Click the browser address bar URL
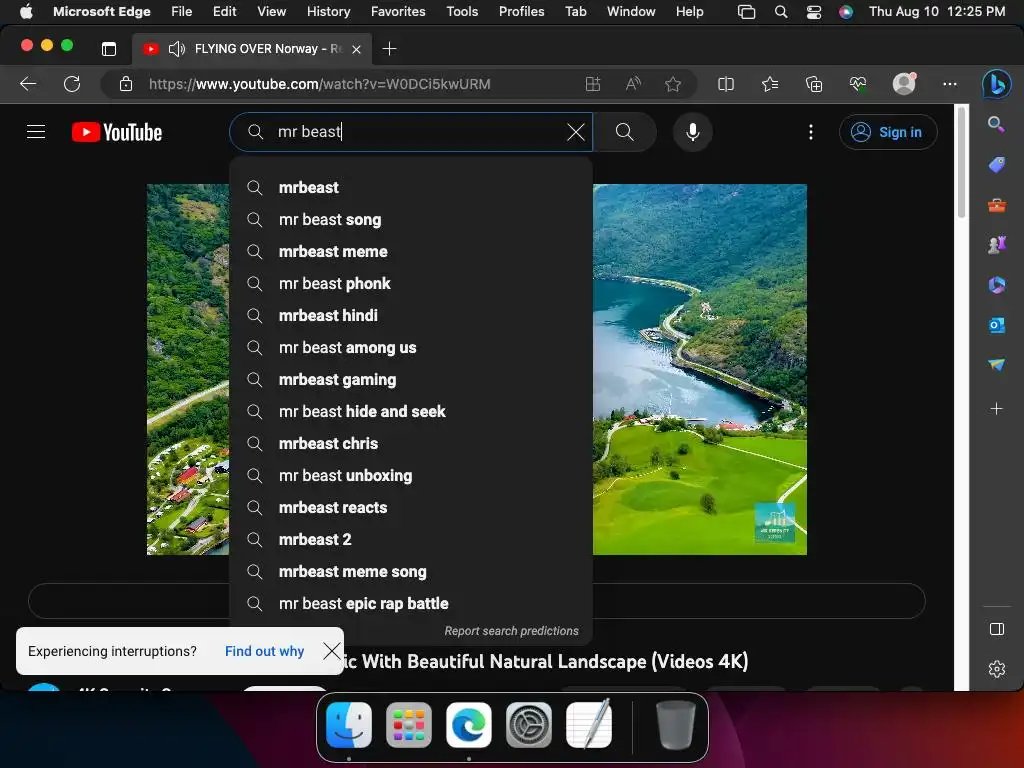 tap(319, 84)
